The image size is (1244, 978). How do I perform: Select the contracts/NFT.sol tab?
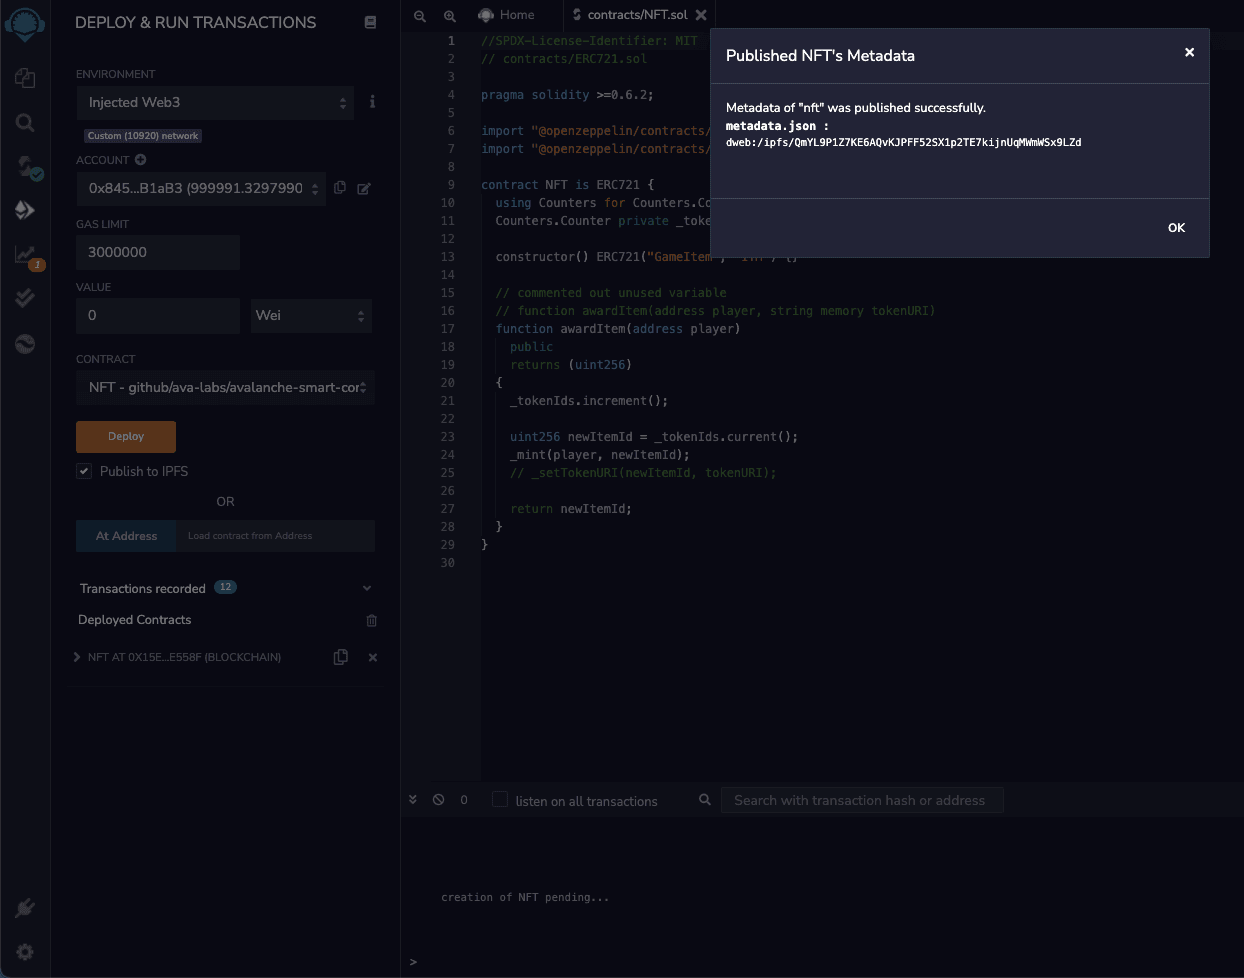[638, 15]
